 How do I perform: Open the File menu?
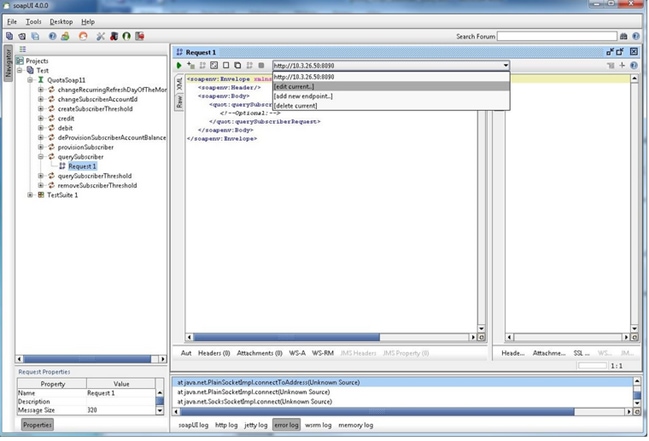(x=12, y=22)
